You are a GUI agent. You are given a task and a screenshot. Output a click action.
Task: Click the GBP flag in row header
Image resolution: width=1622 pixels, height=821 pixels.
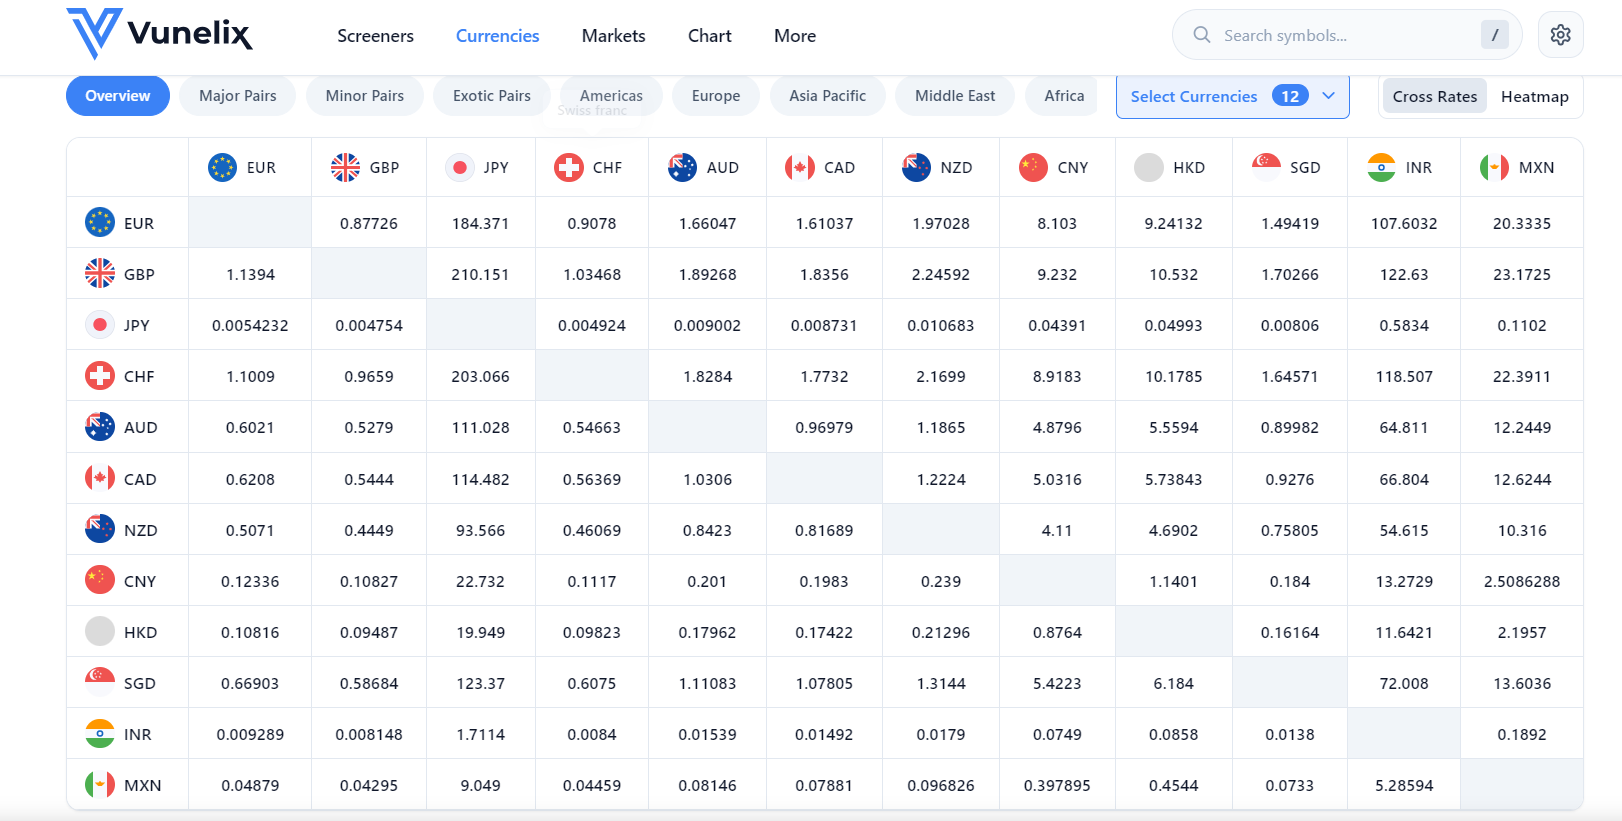coord(100,273)
